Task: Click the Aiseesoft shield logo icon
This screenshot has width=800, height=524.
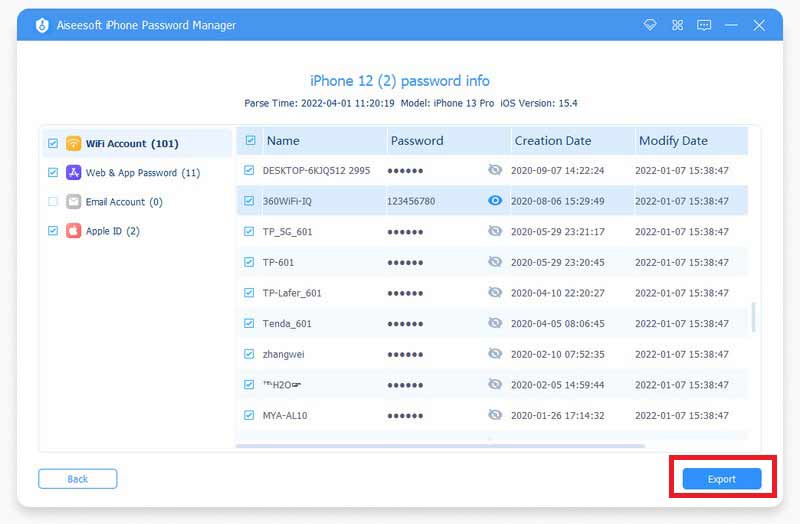Action: click(x=42, y=25)
